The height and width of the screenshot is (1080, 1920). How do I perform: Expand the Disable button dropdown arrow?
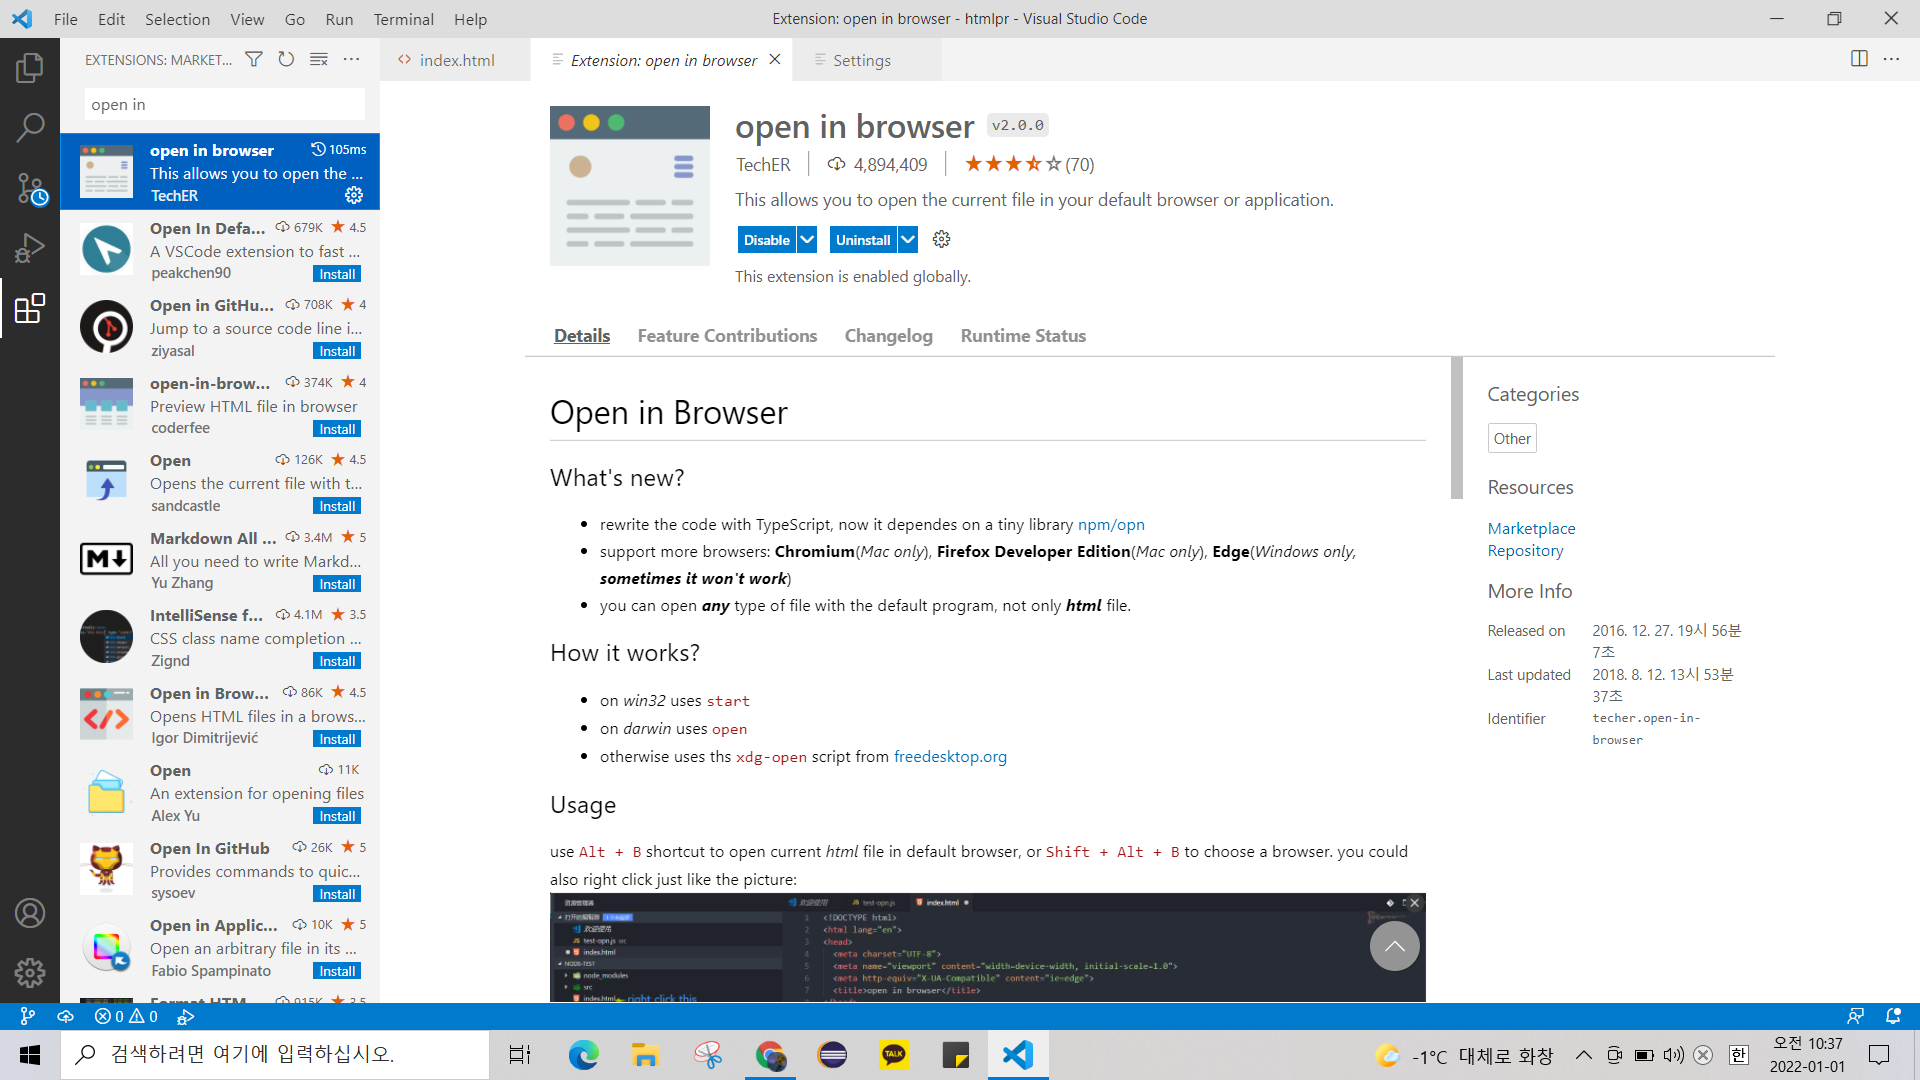(x=808, y=240)
